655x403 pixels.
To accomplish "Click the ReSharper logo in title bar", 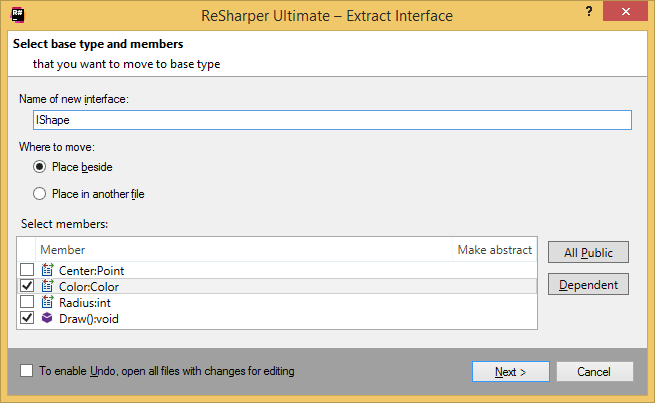I will 18,16.
